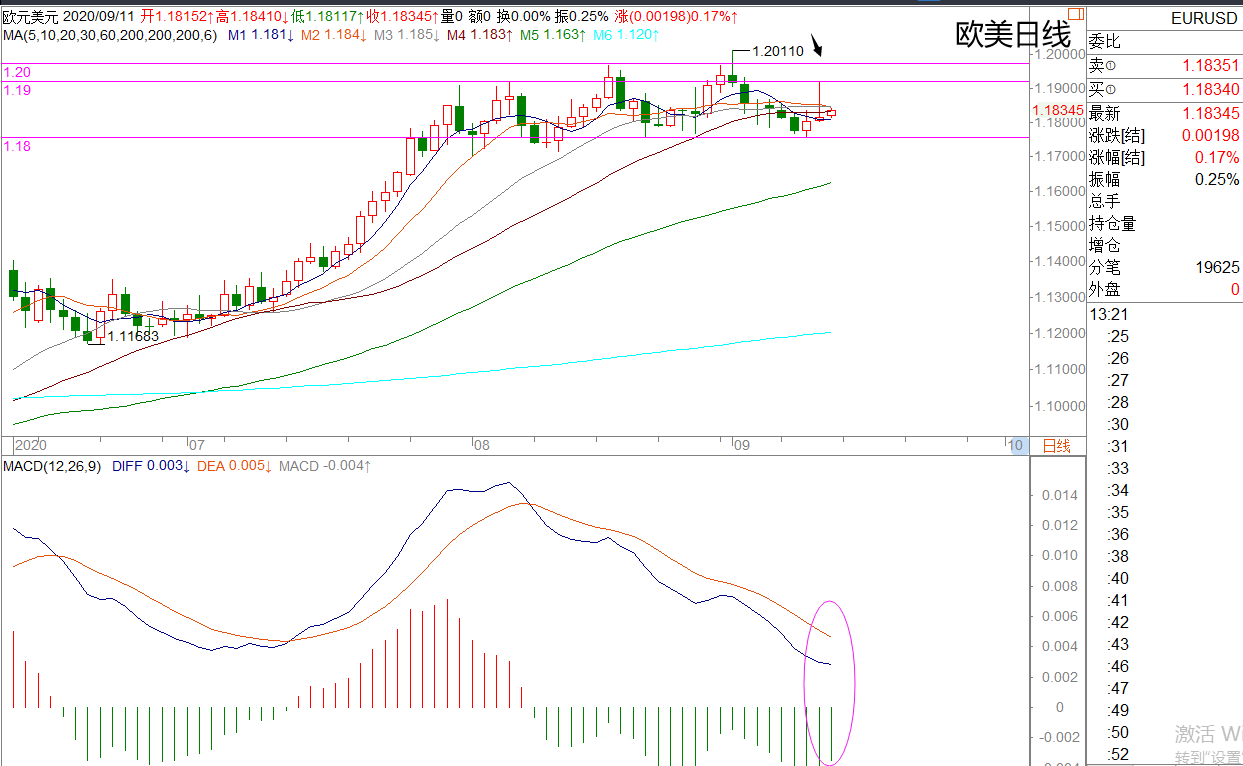Select the :30 tick time entry

(x=1118, y=424)
